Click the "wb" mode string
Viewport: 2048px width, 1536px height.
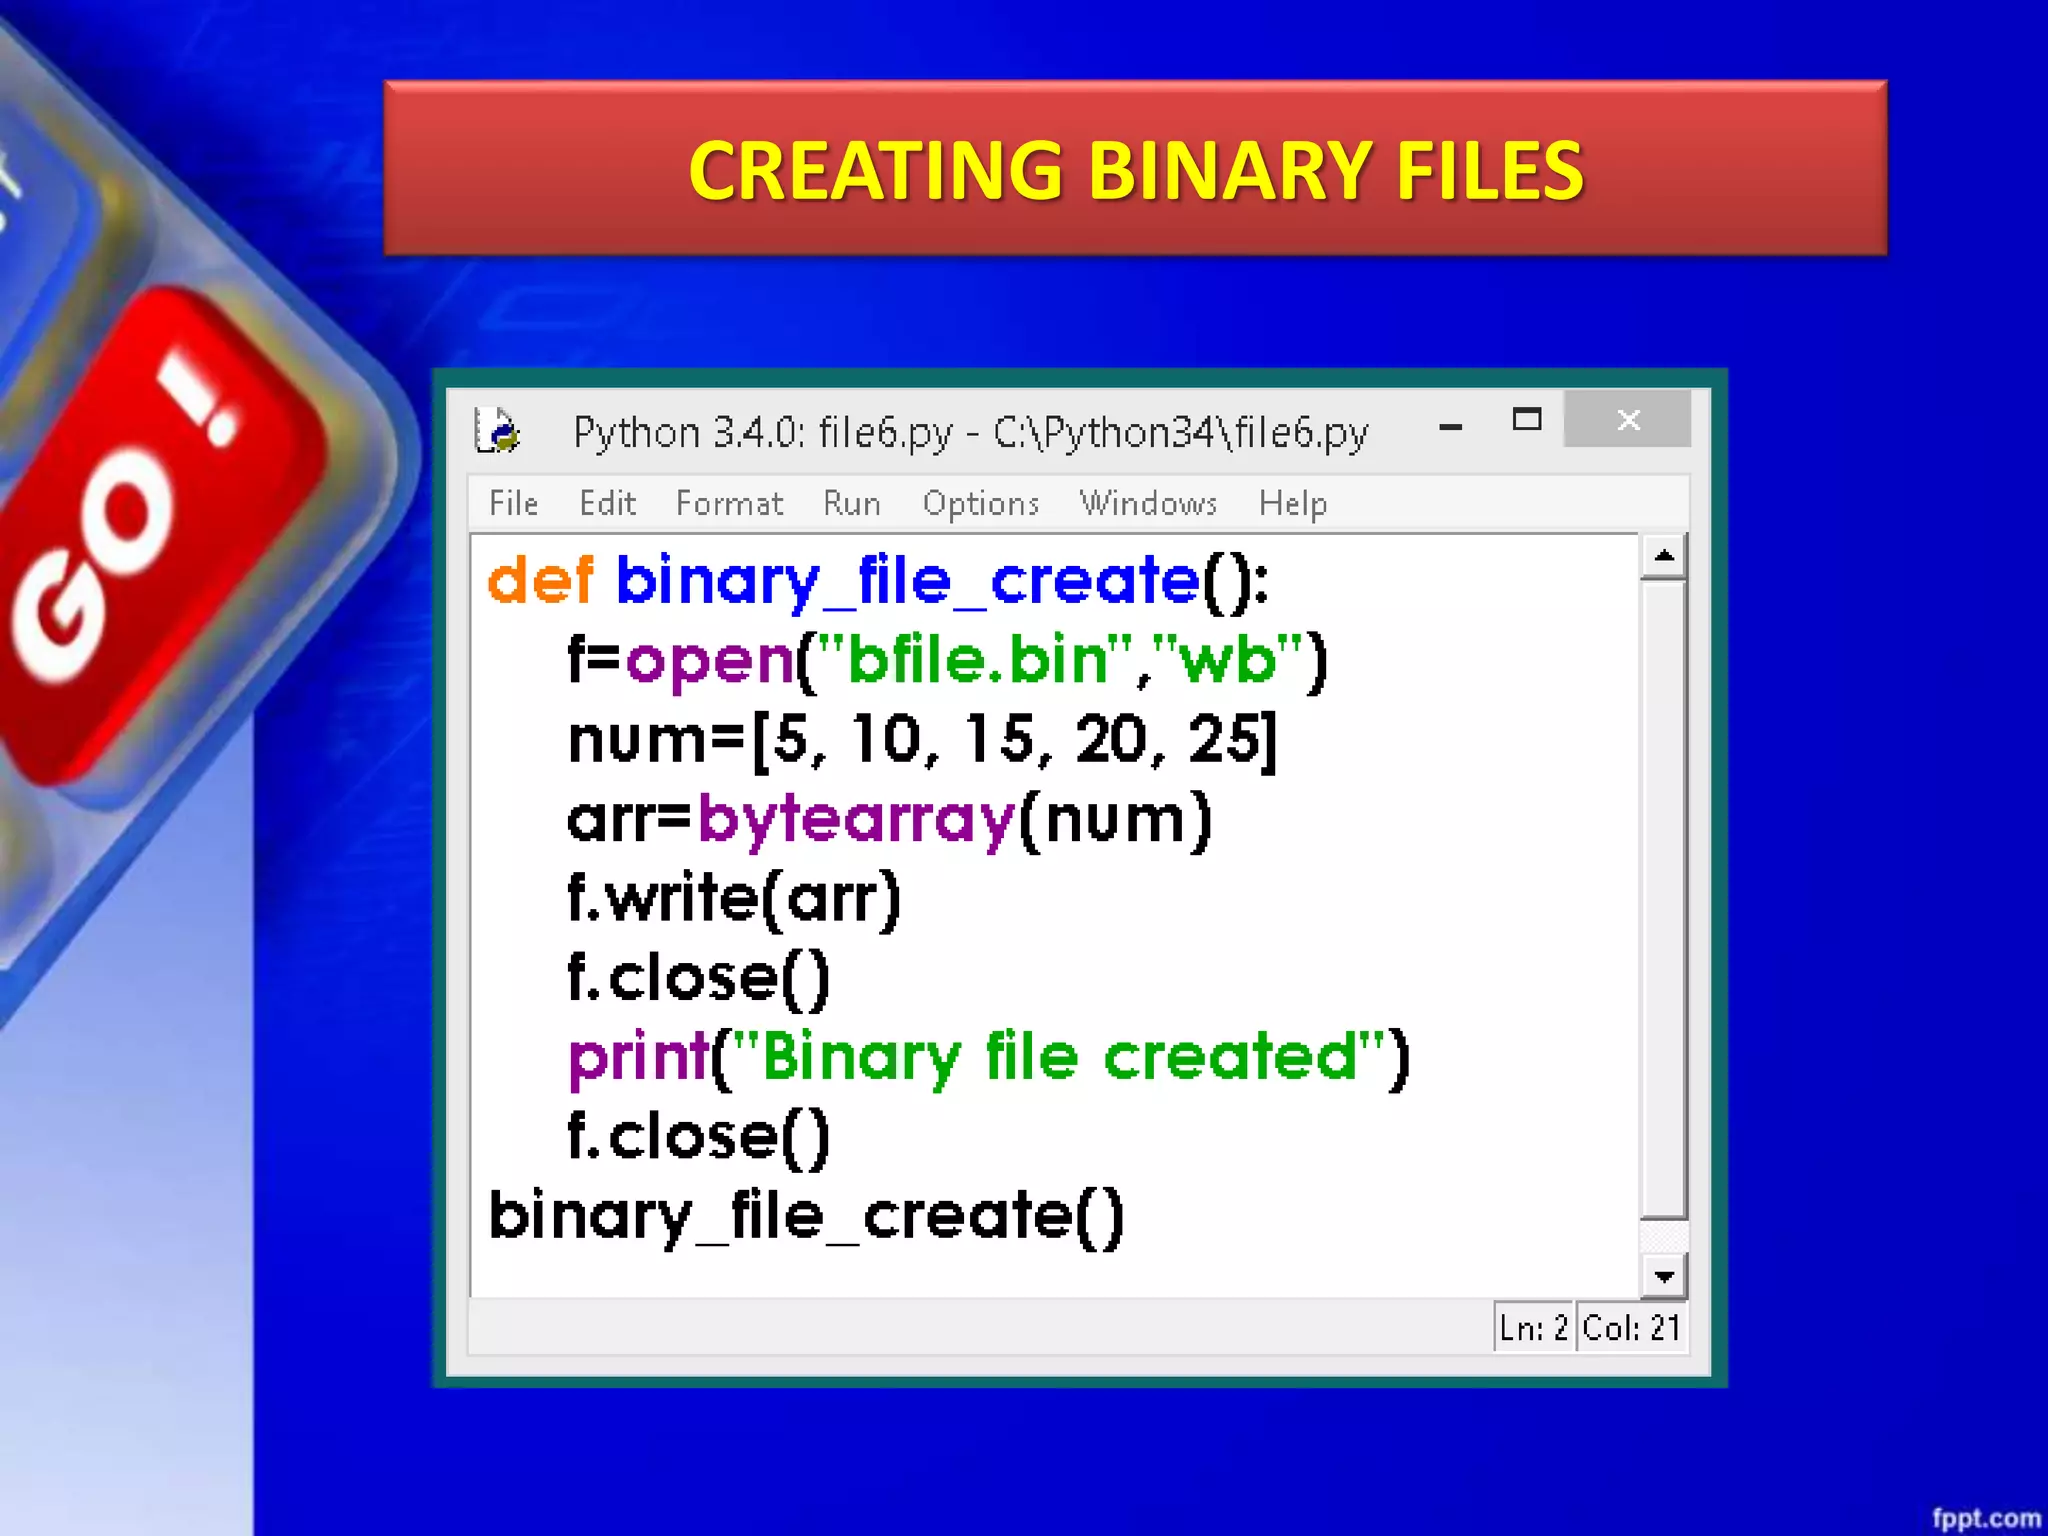coord(1229,659)
